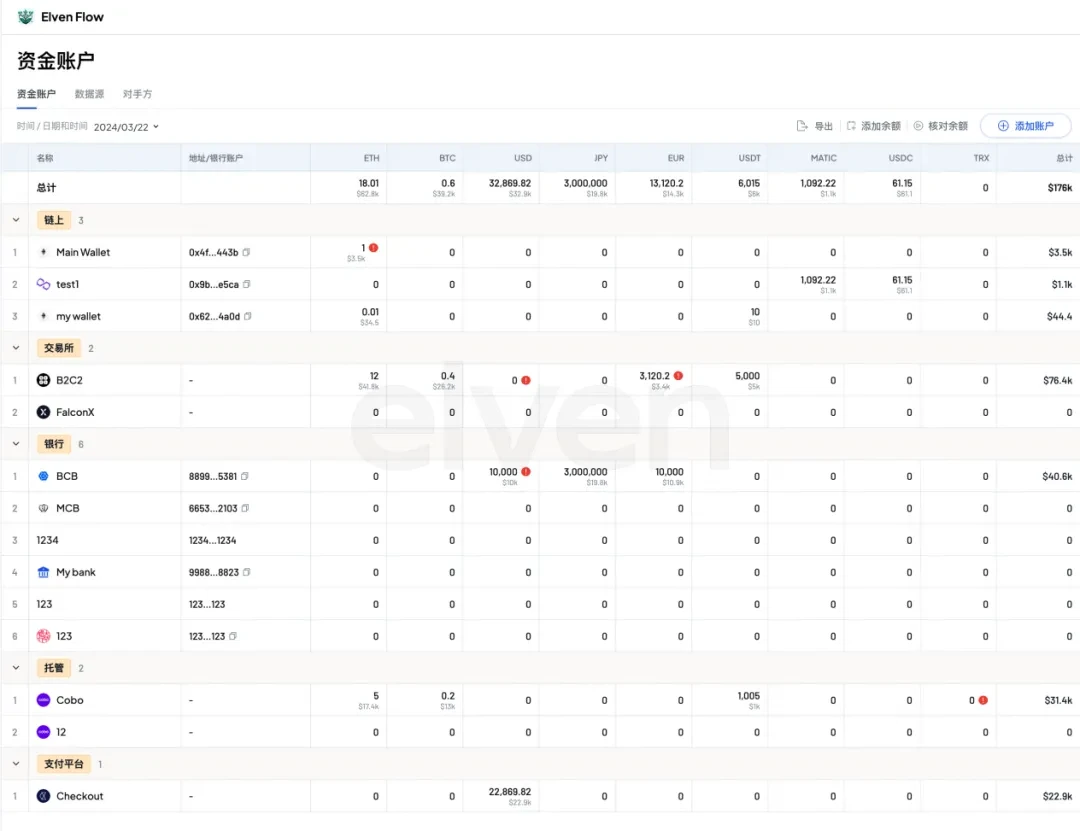Image resolution: width=1080 pixels, height=831 pixels.
Task: Copy the Main Wallet address
Action: click(247, 253)
